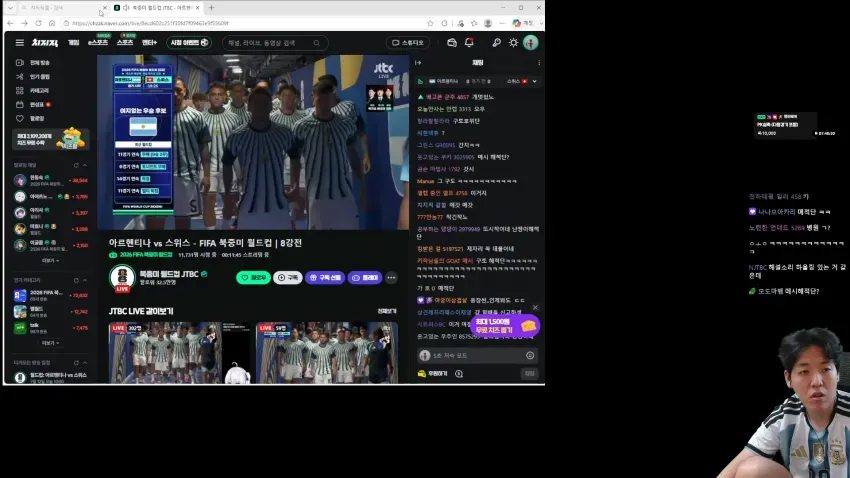Open the 북중미 월드컵 JTBC channel name
Screen dimensions: 850x478
pyautogui.click(x=169, y=274)
